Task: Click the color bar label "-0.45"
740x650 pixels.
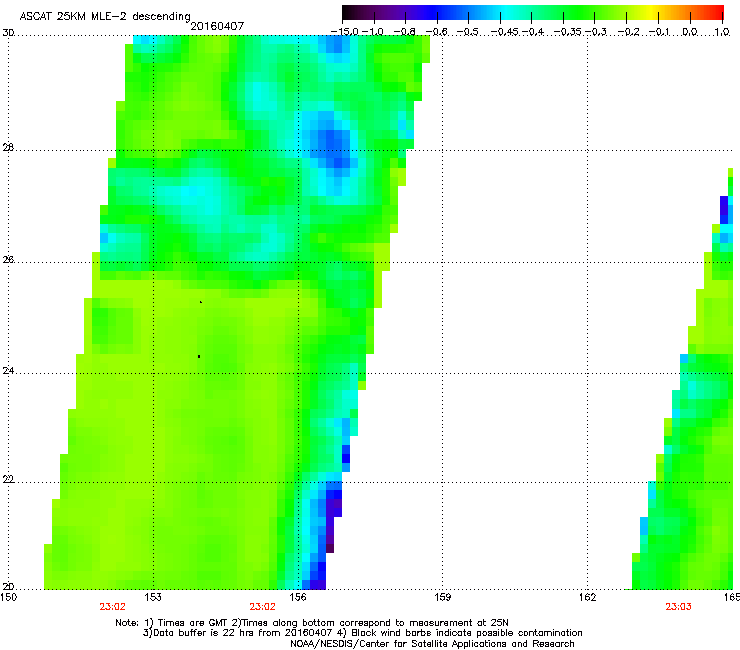Action: tap(503, 32)
